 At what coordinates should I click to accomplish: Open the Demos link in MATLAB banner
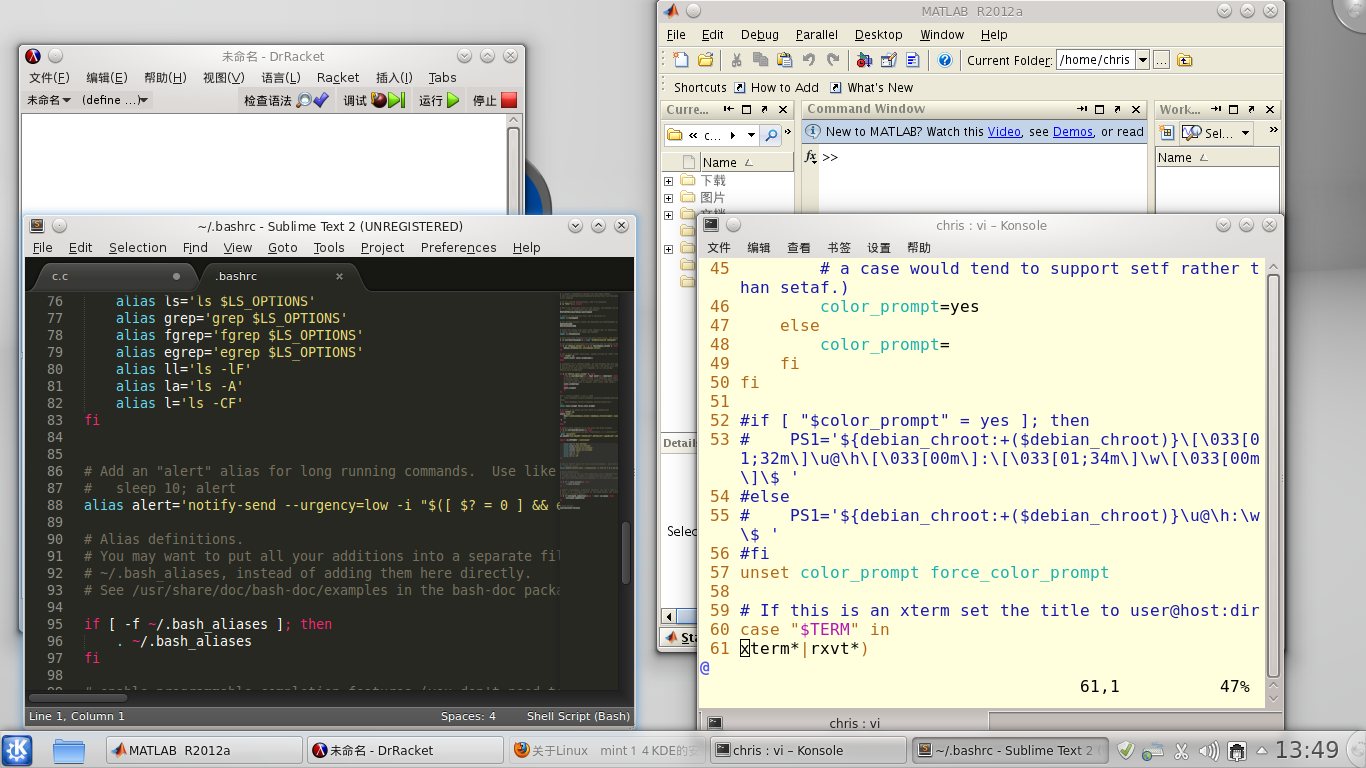[1073, 132]
